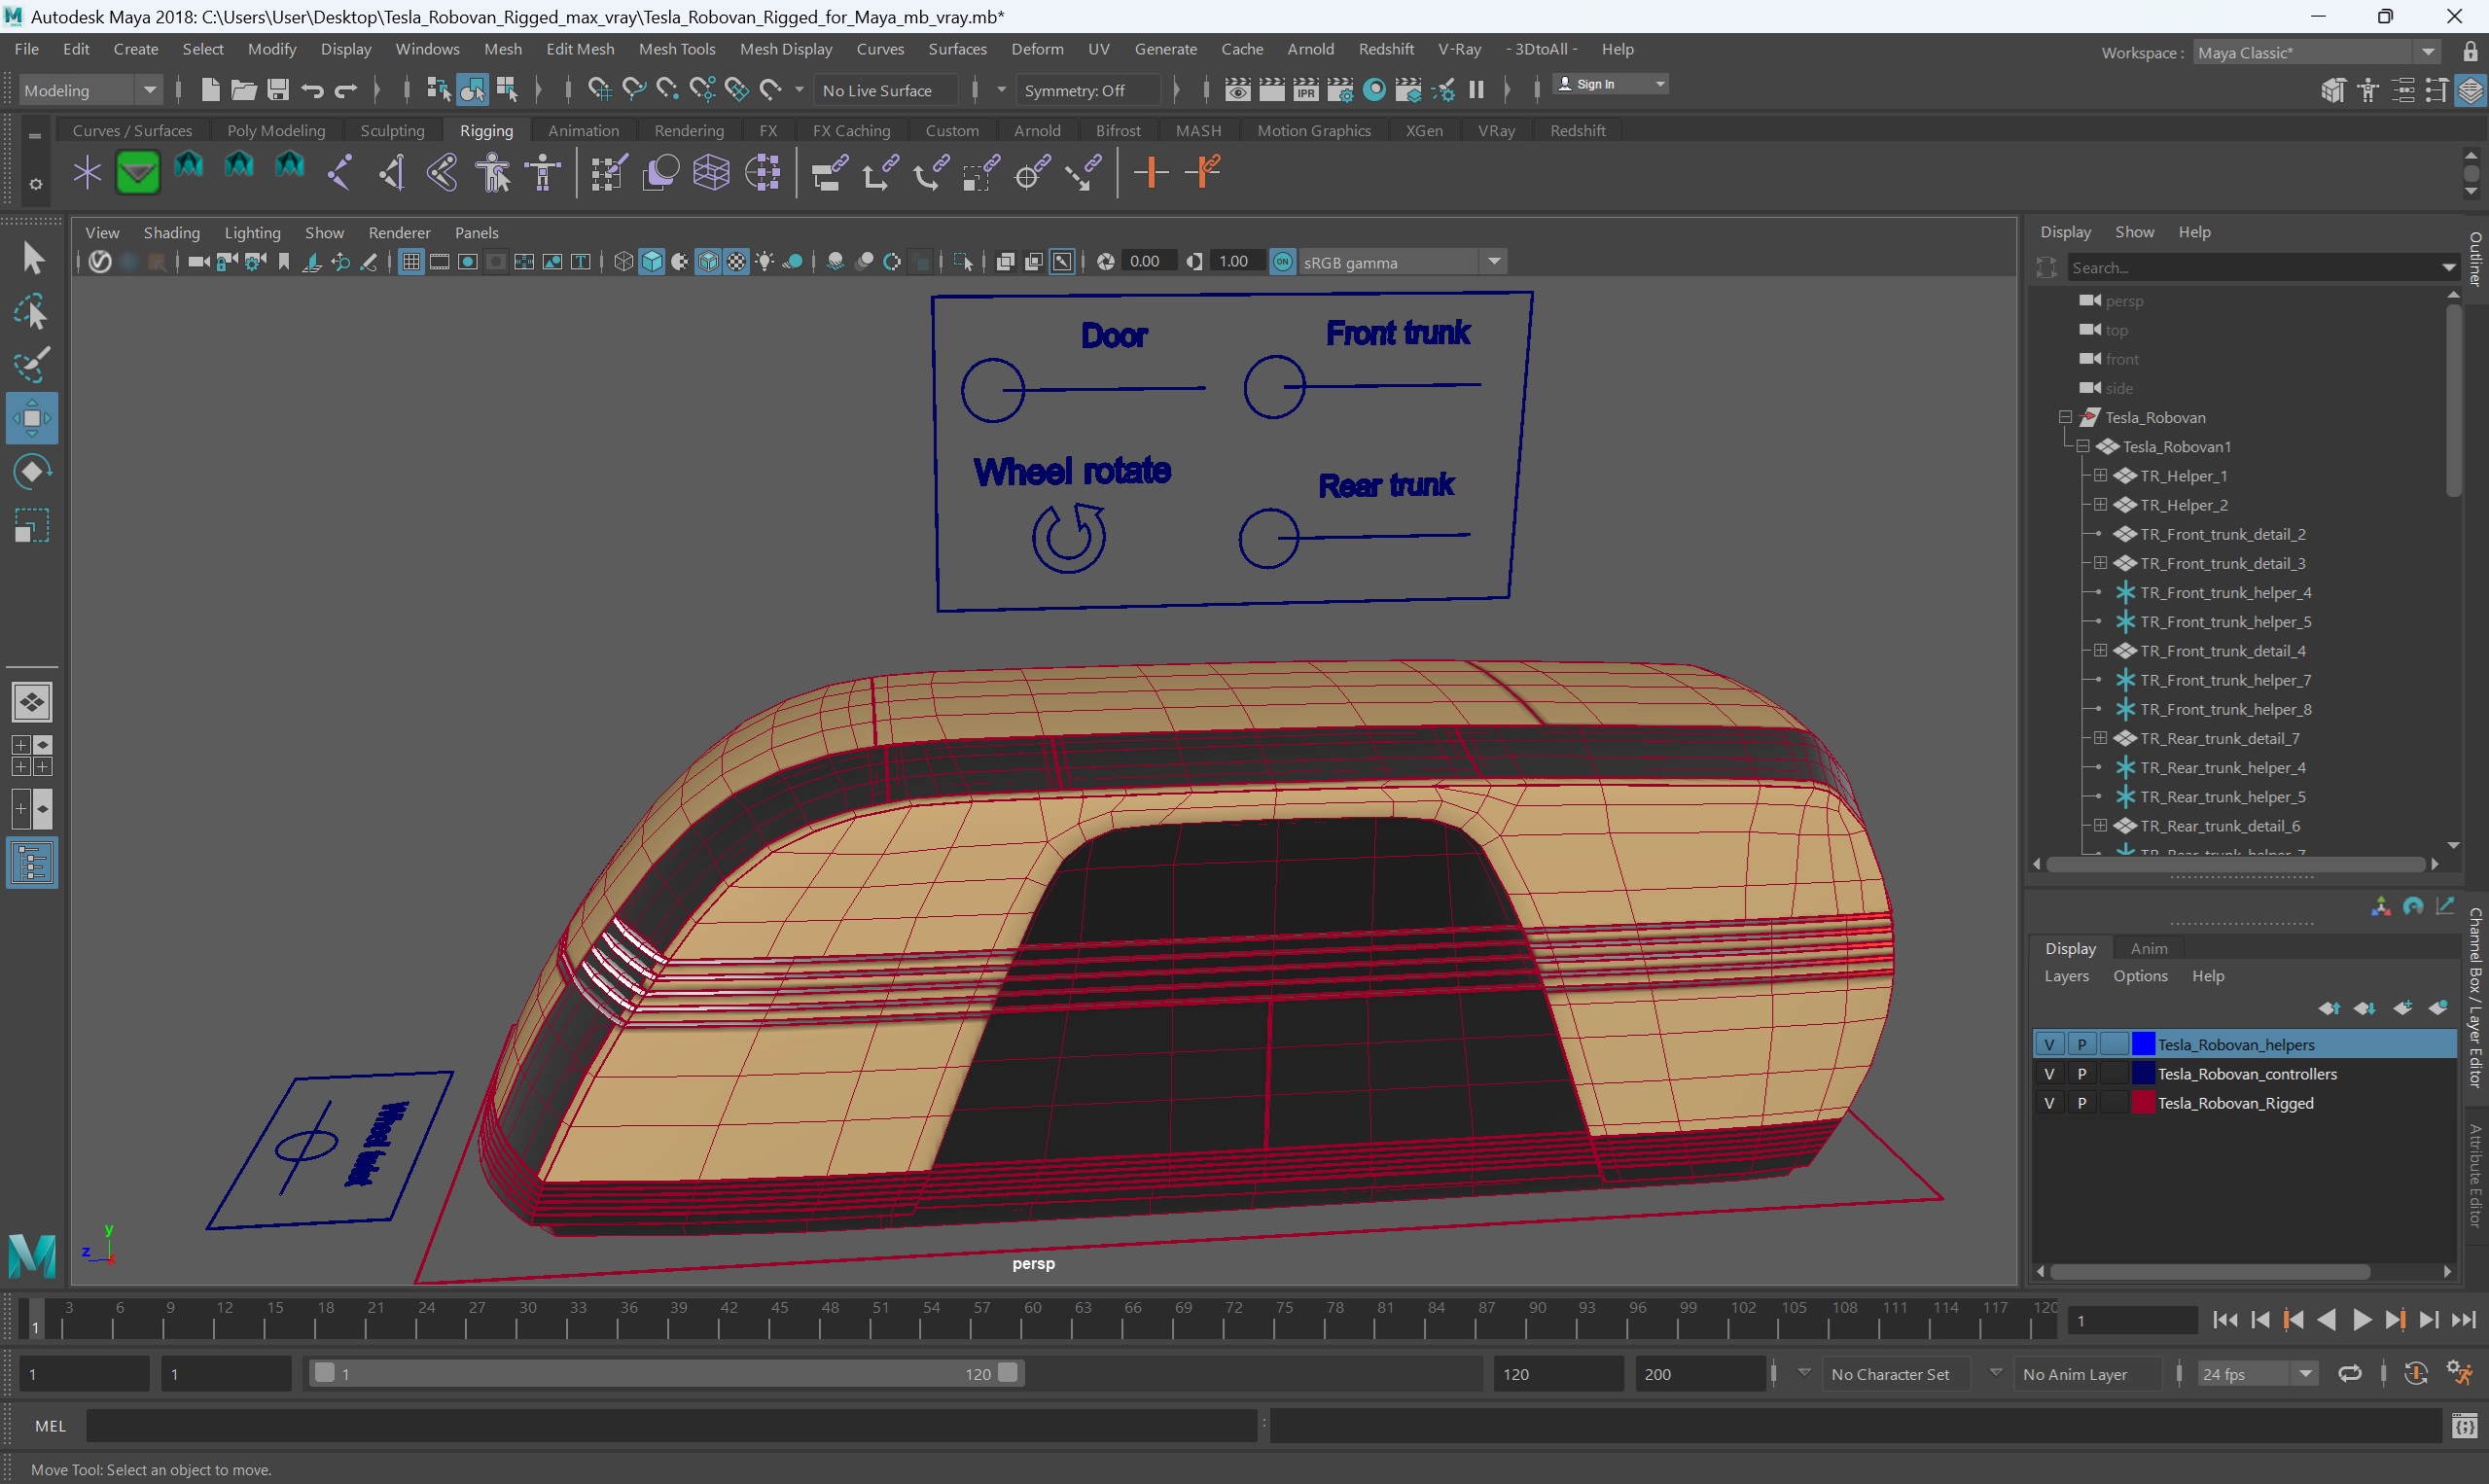Viewport: 2489px width, 1484px height.
Task: Open the Mesh Tools menu
Action: coord(677,49)
